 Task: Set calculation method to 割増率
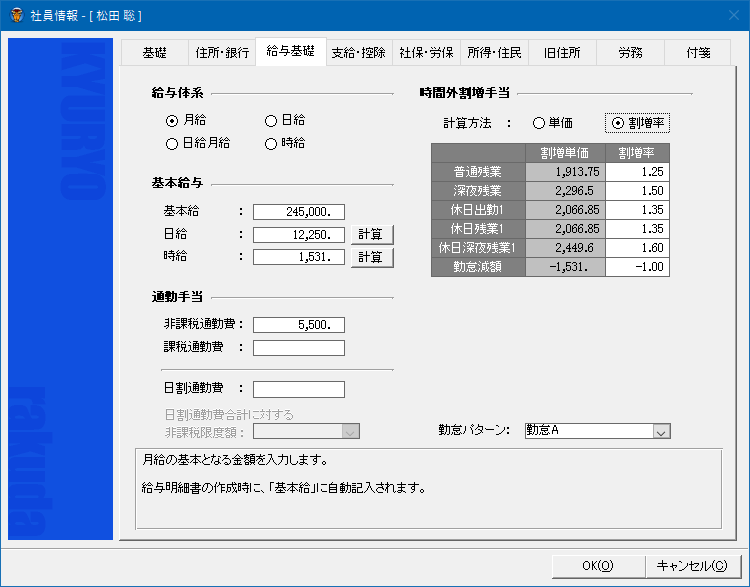[x=637, y=123]
